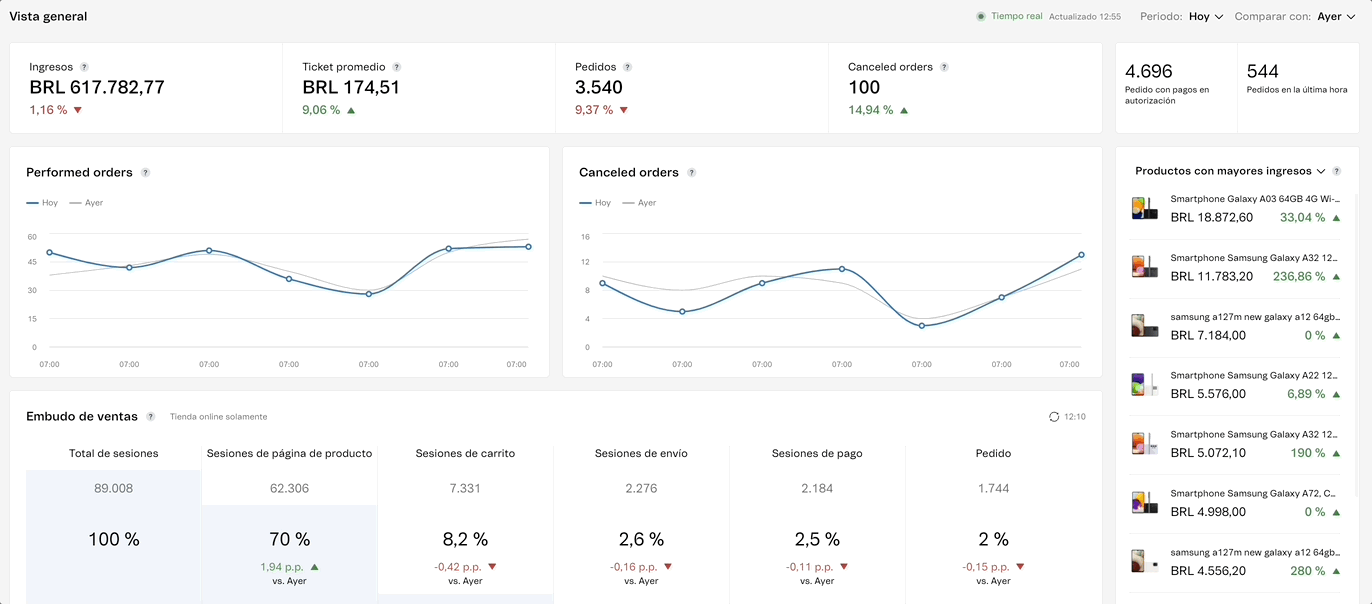Click the refresh icon in sales funnel
1372x604 pixels.
coord(1054,417)
